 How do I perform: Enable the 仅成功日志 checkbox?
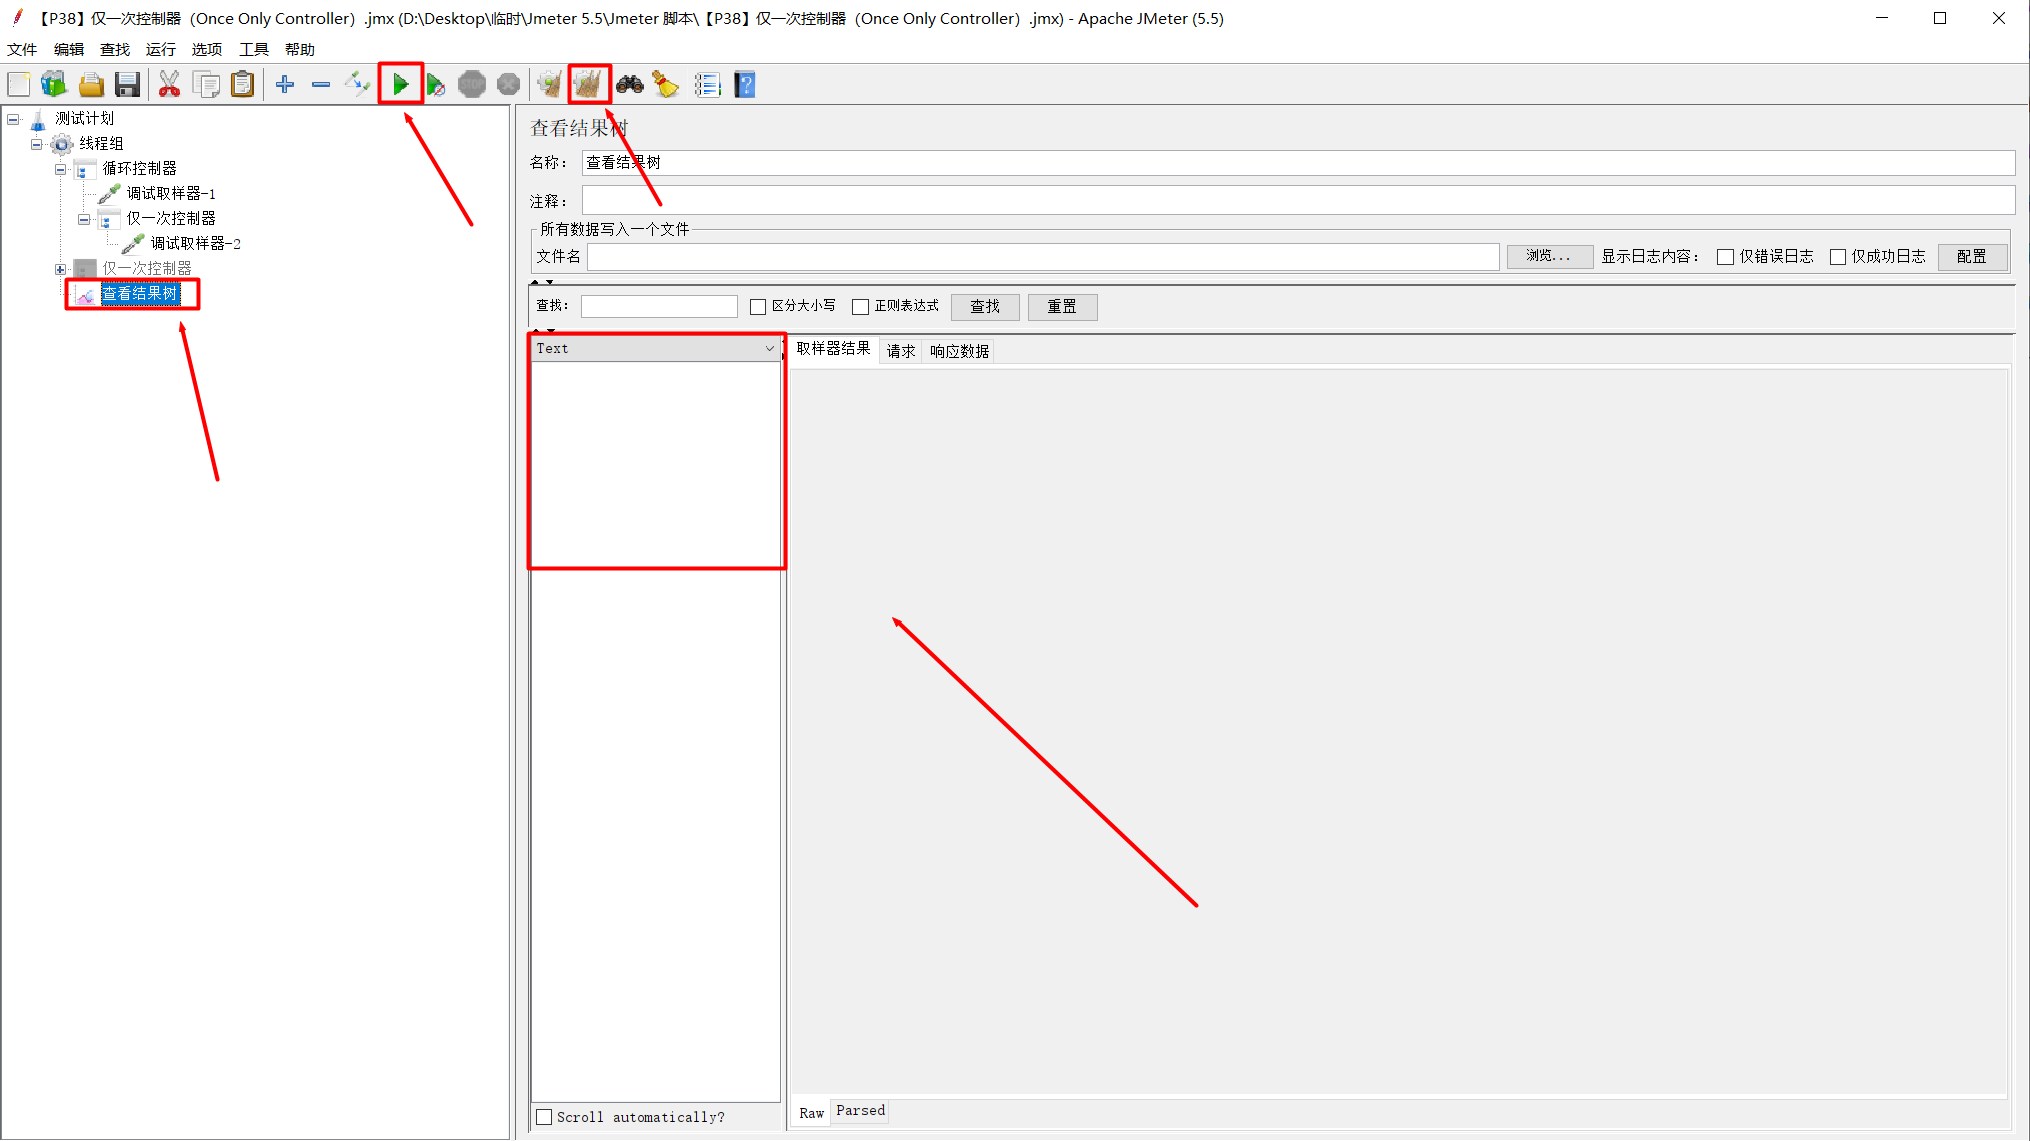pyautogui.click(x=1837, y=257)
